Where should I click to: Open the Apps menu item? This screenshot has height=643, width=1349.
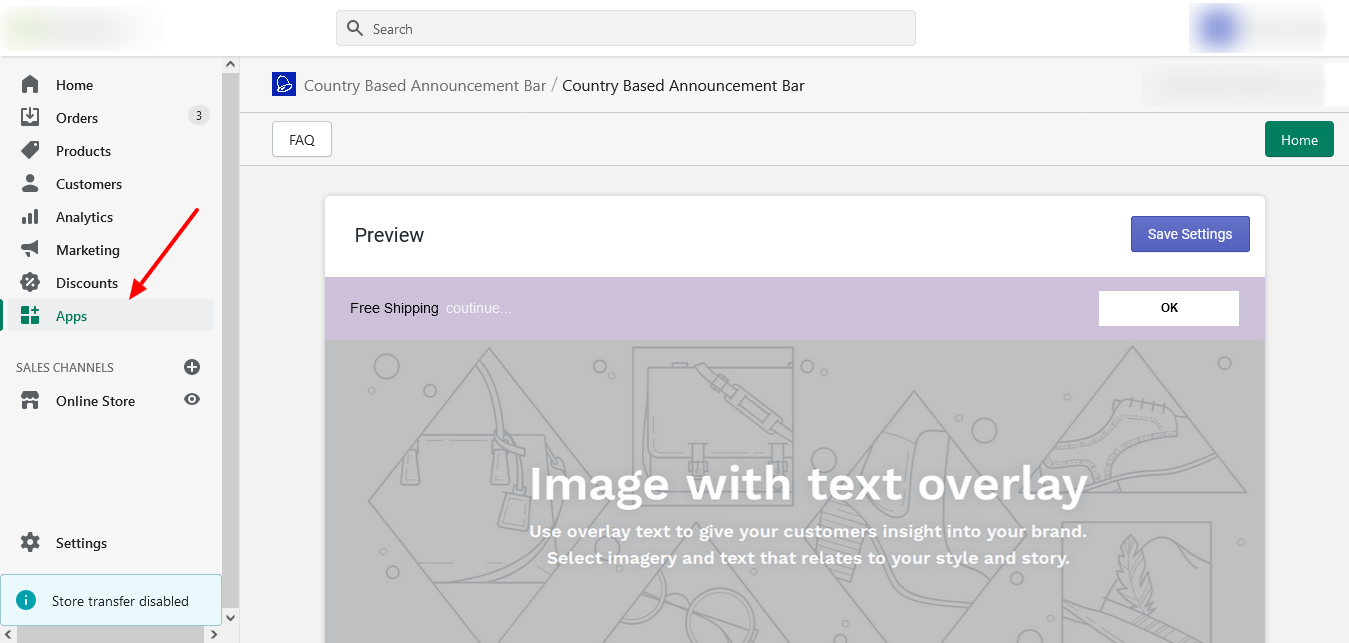click(x=72, y=316)
